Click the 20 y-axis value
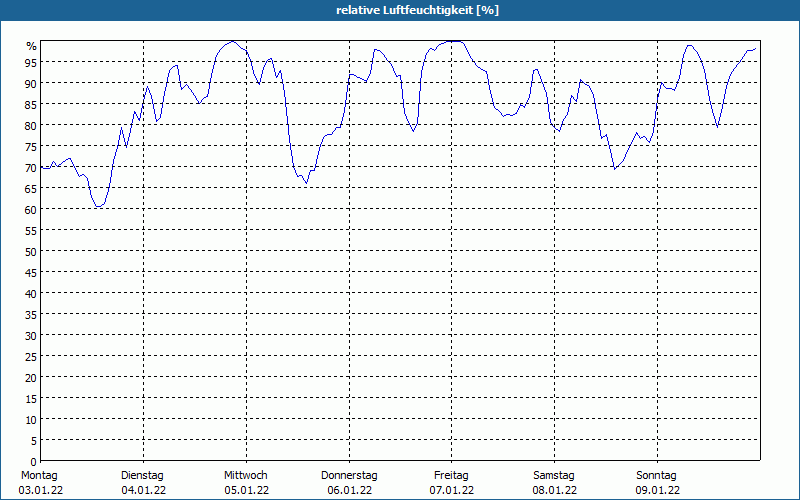The image size is (800, 500). click(x=31, y=378)
